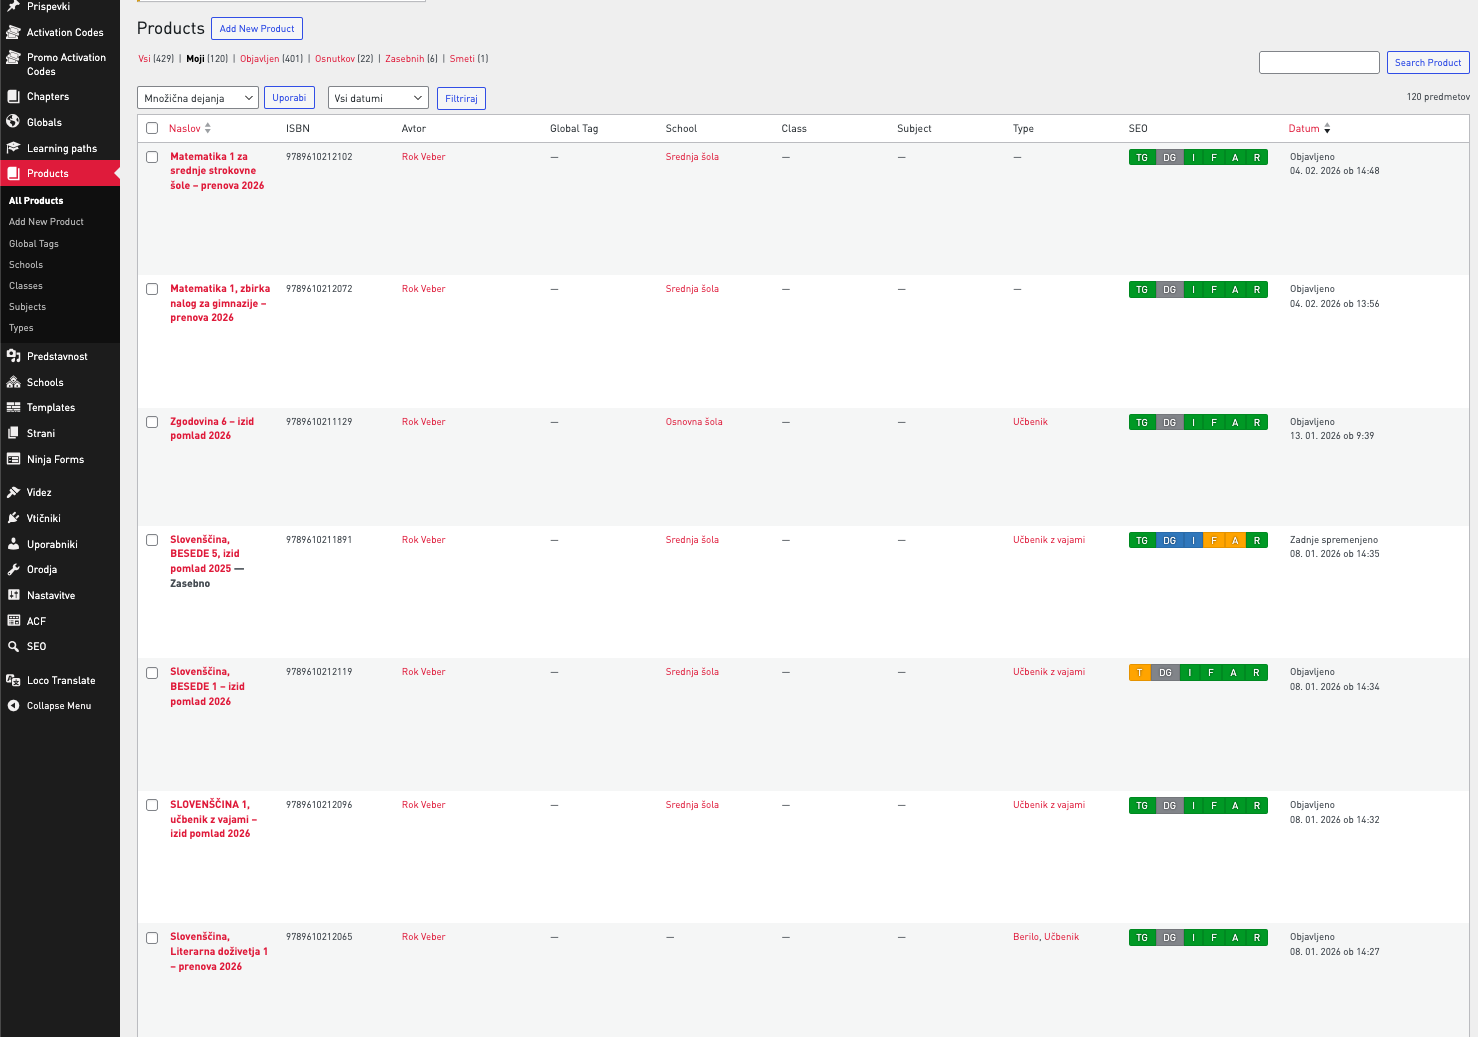Switch to Osnutkov drafts filter

(334, 59)
